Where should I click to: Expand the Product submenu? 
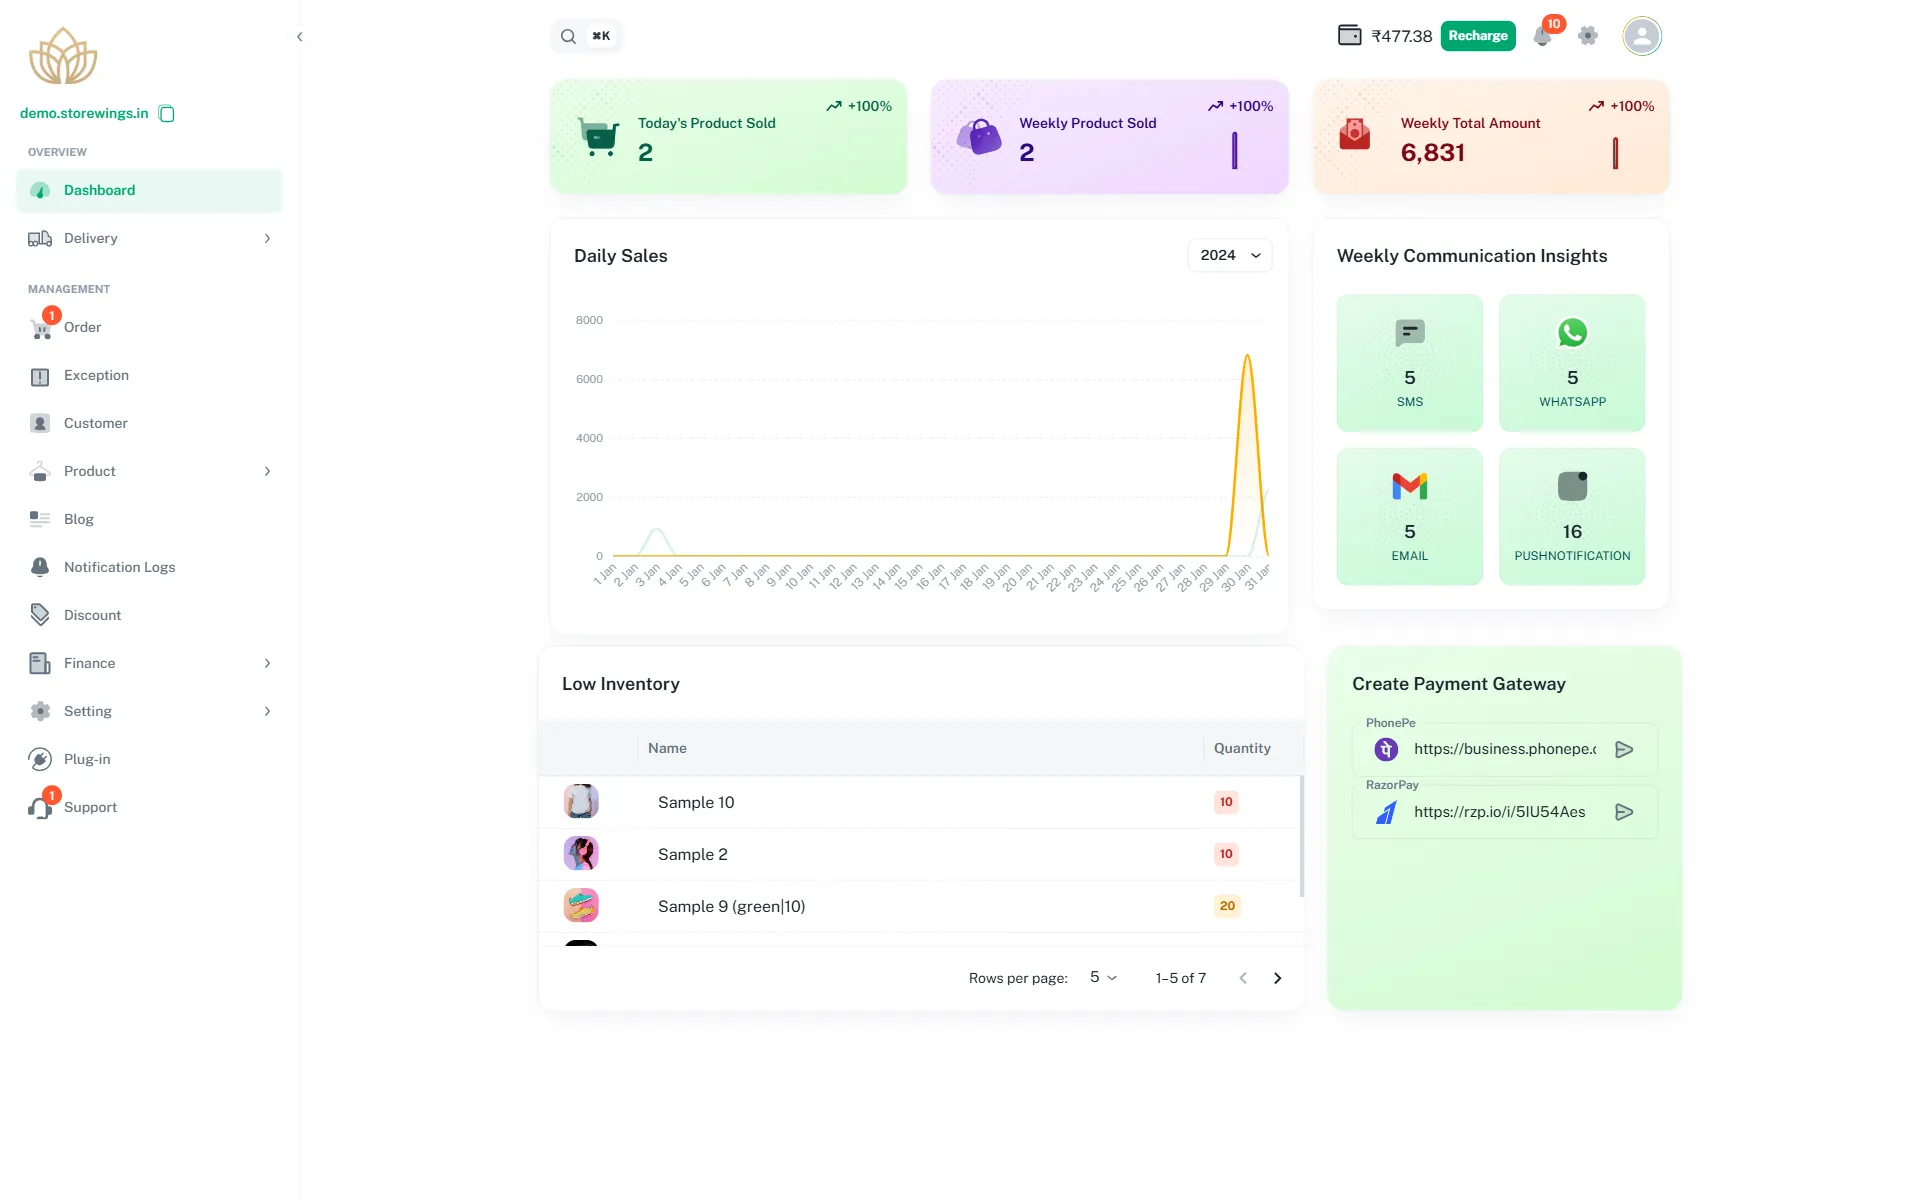tap(149, 471)
